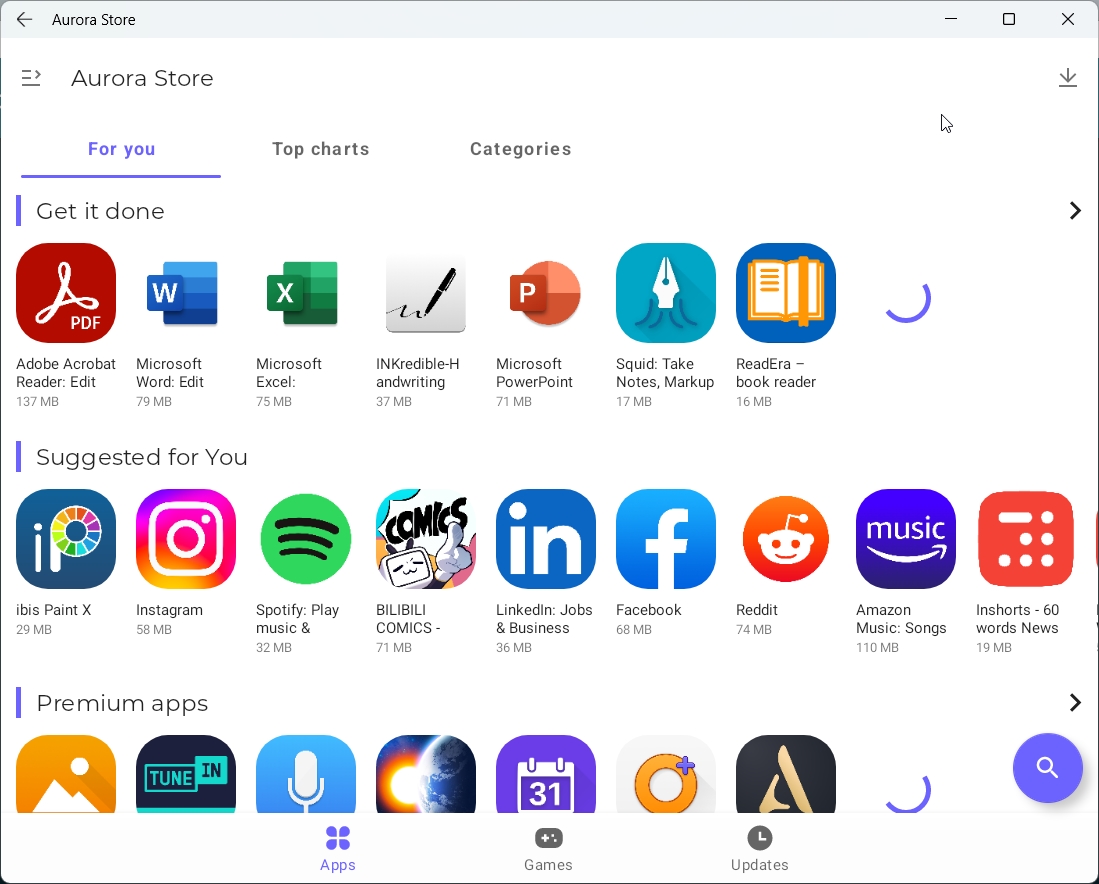Click the Get it done heading
Screen dimensions: 1099x884
[100, 211]
